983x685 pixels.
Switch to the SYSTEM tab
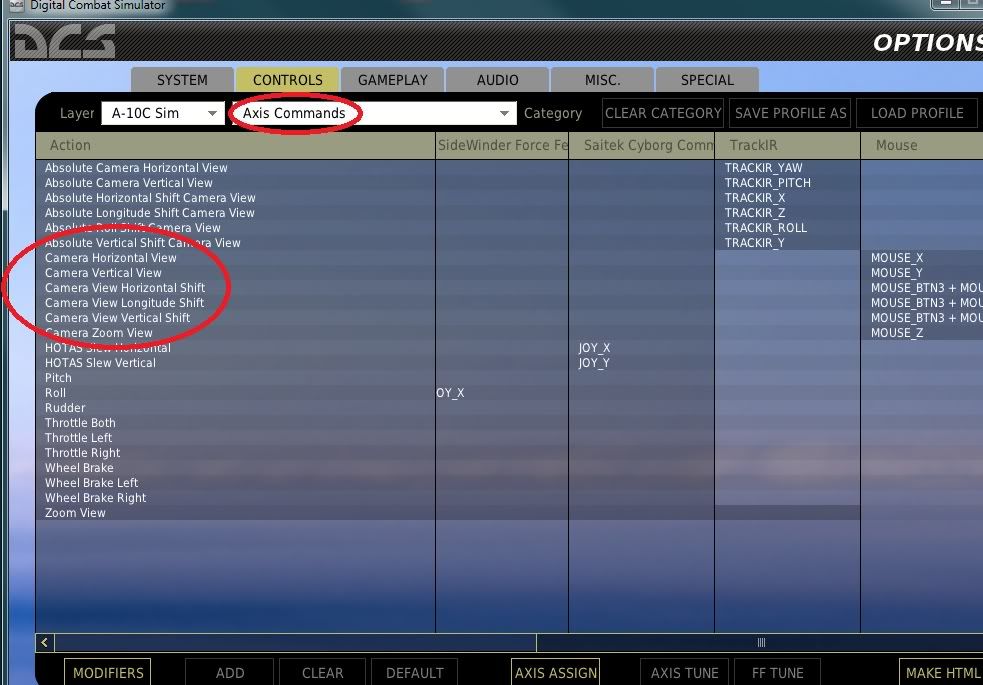tap(182, 80)
